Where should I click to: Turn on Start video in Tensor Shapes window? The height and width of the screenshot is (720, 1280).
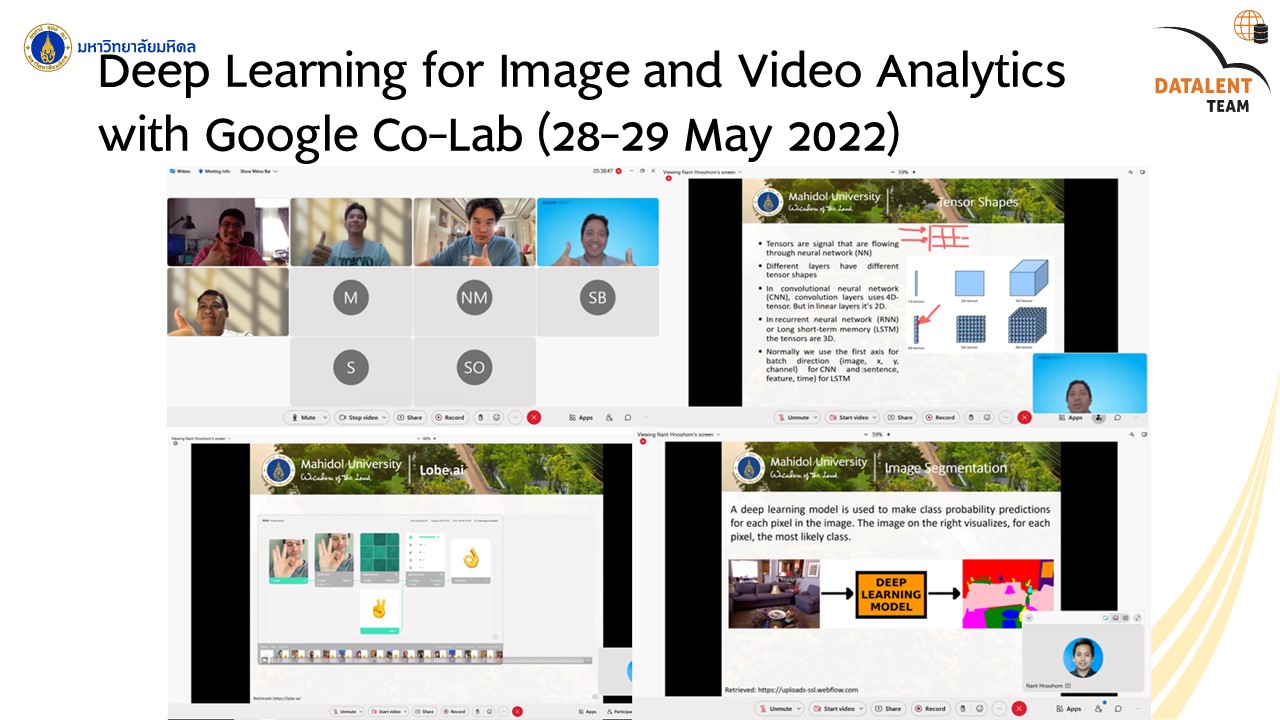click(852, 417)
